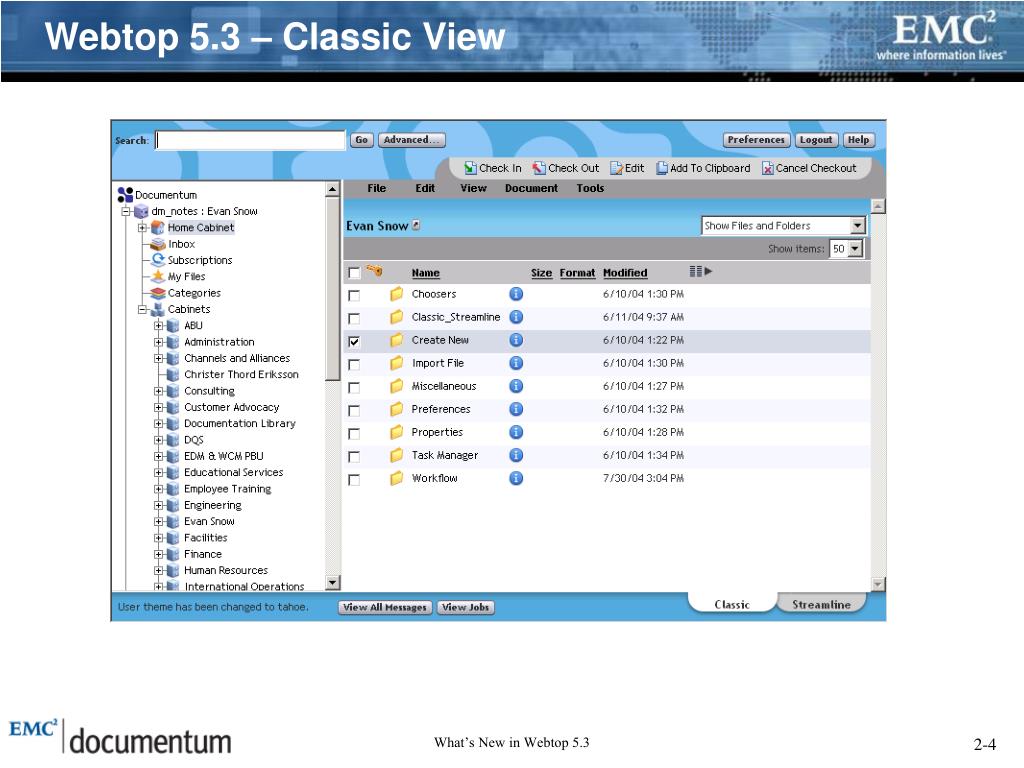Open info icon for Properties folder
Viewport: 1024px width, 768px height.
tap(516, 432)
